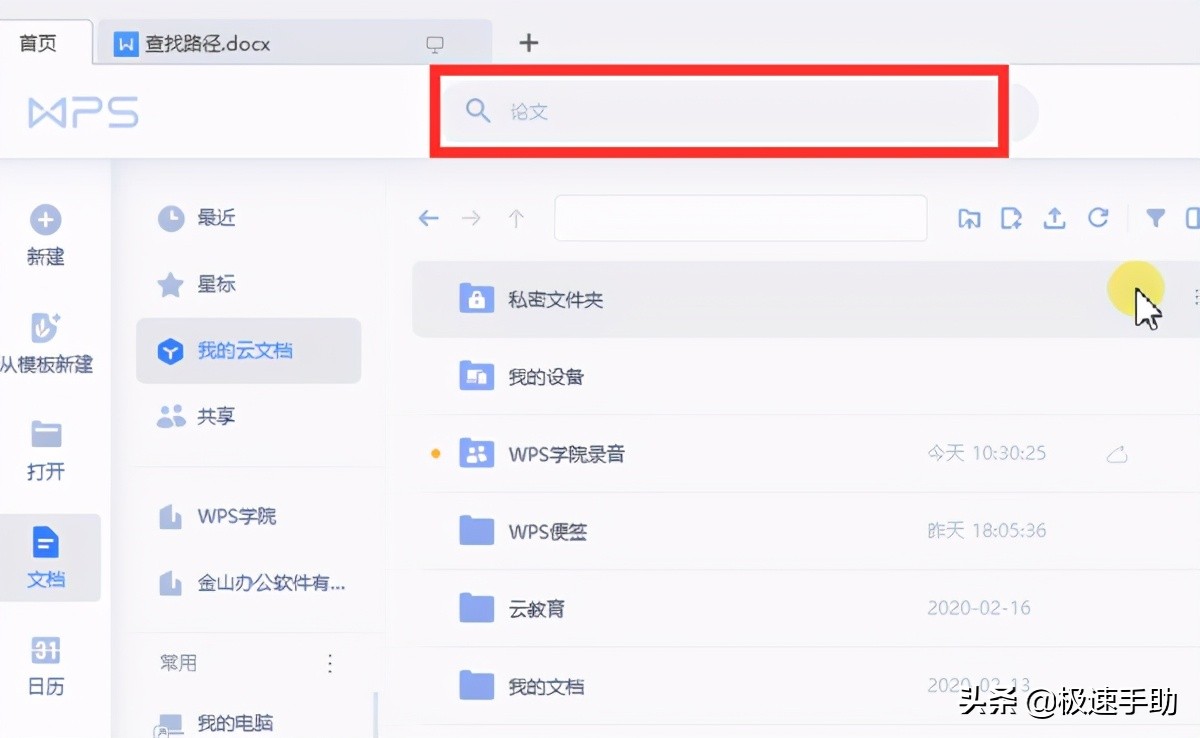The image size is (1200, 738).
Task: Click the new document icon near upload
Action: coord(1011,217)
